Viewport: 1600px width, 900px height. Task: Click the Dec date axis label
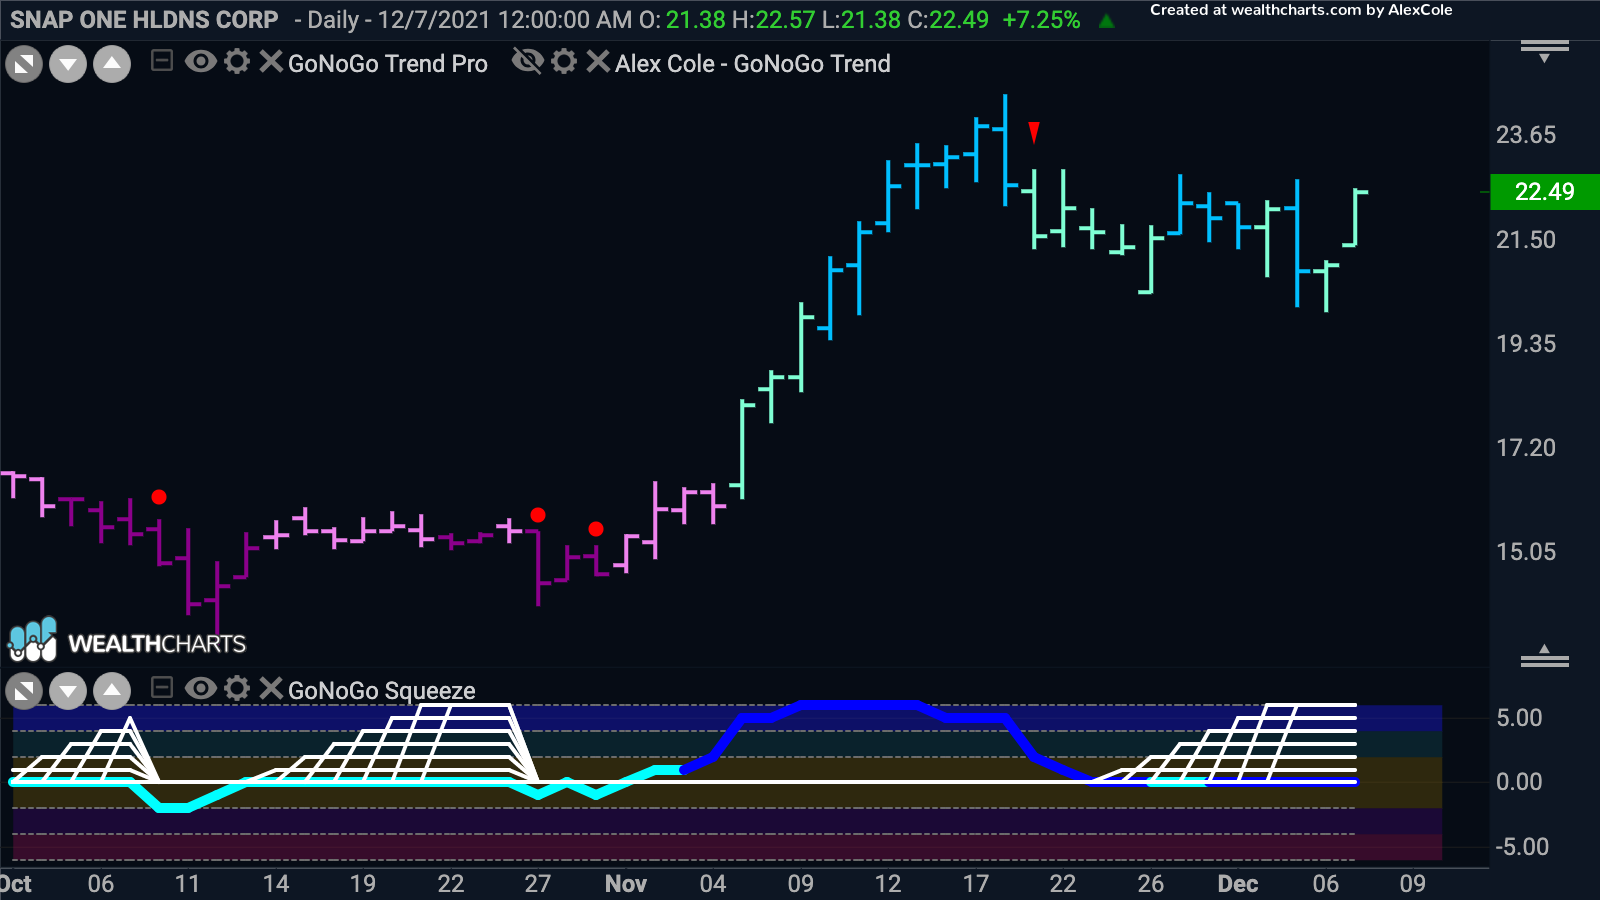click(1238, 884)
